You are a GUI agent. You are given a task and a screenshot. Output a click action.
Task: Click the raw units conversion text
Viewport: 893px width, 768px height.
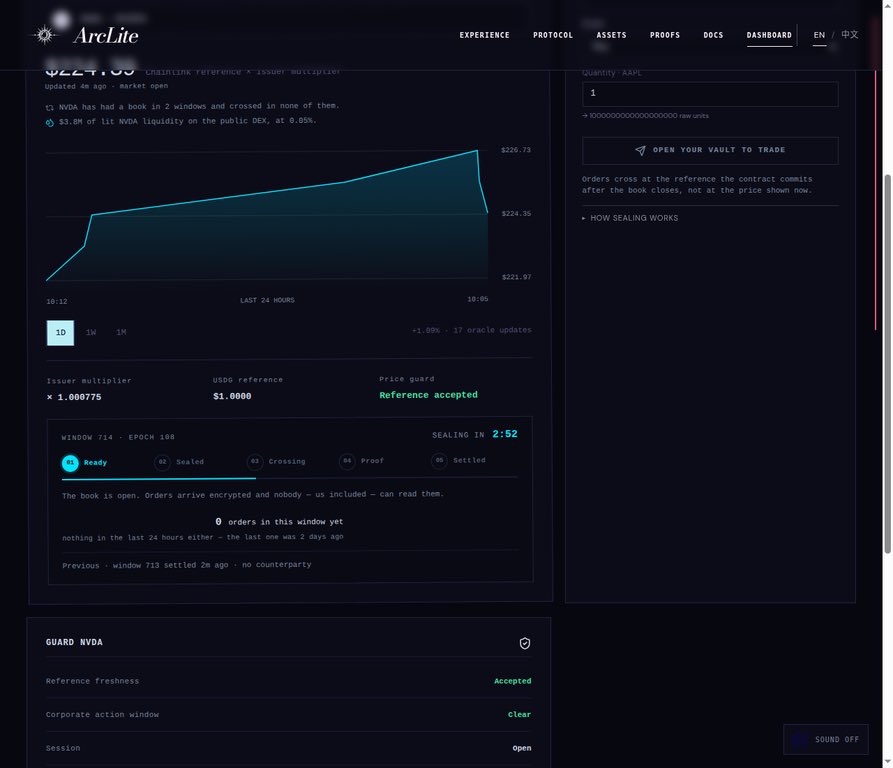tap(645, 116)
